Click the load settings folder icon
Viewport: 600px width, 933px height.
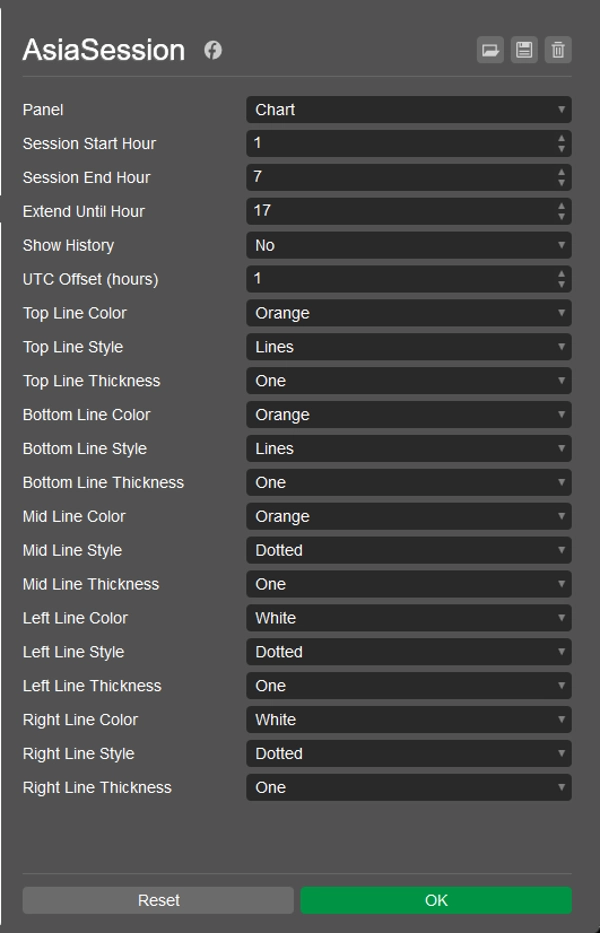[x=490, y=50]
